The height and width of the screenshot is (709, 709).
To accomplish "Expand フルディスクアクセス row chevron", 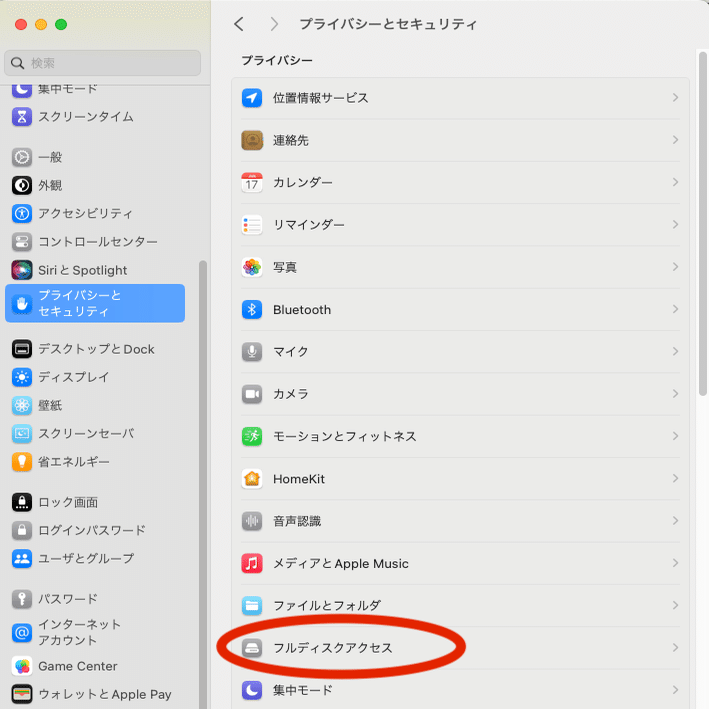I will tap(675, 648).
